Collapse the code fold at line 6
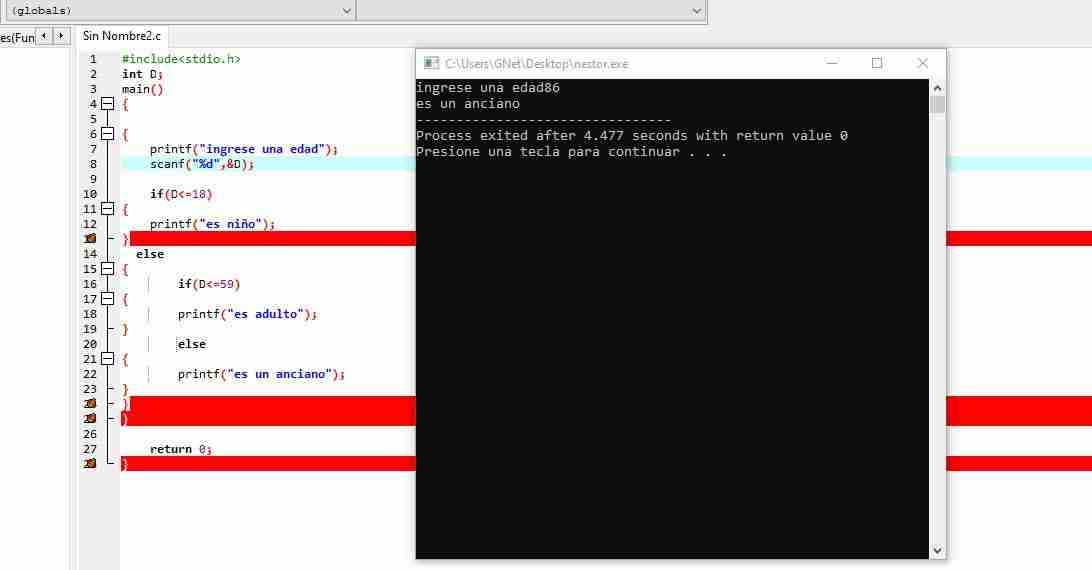1092x570 pixels. (x=107, y=134)
